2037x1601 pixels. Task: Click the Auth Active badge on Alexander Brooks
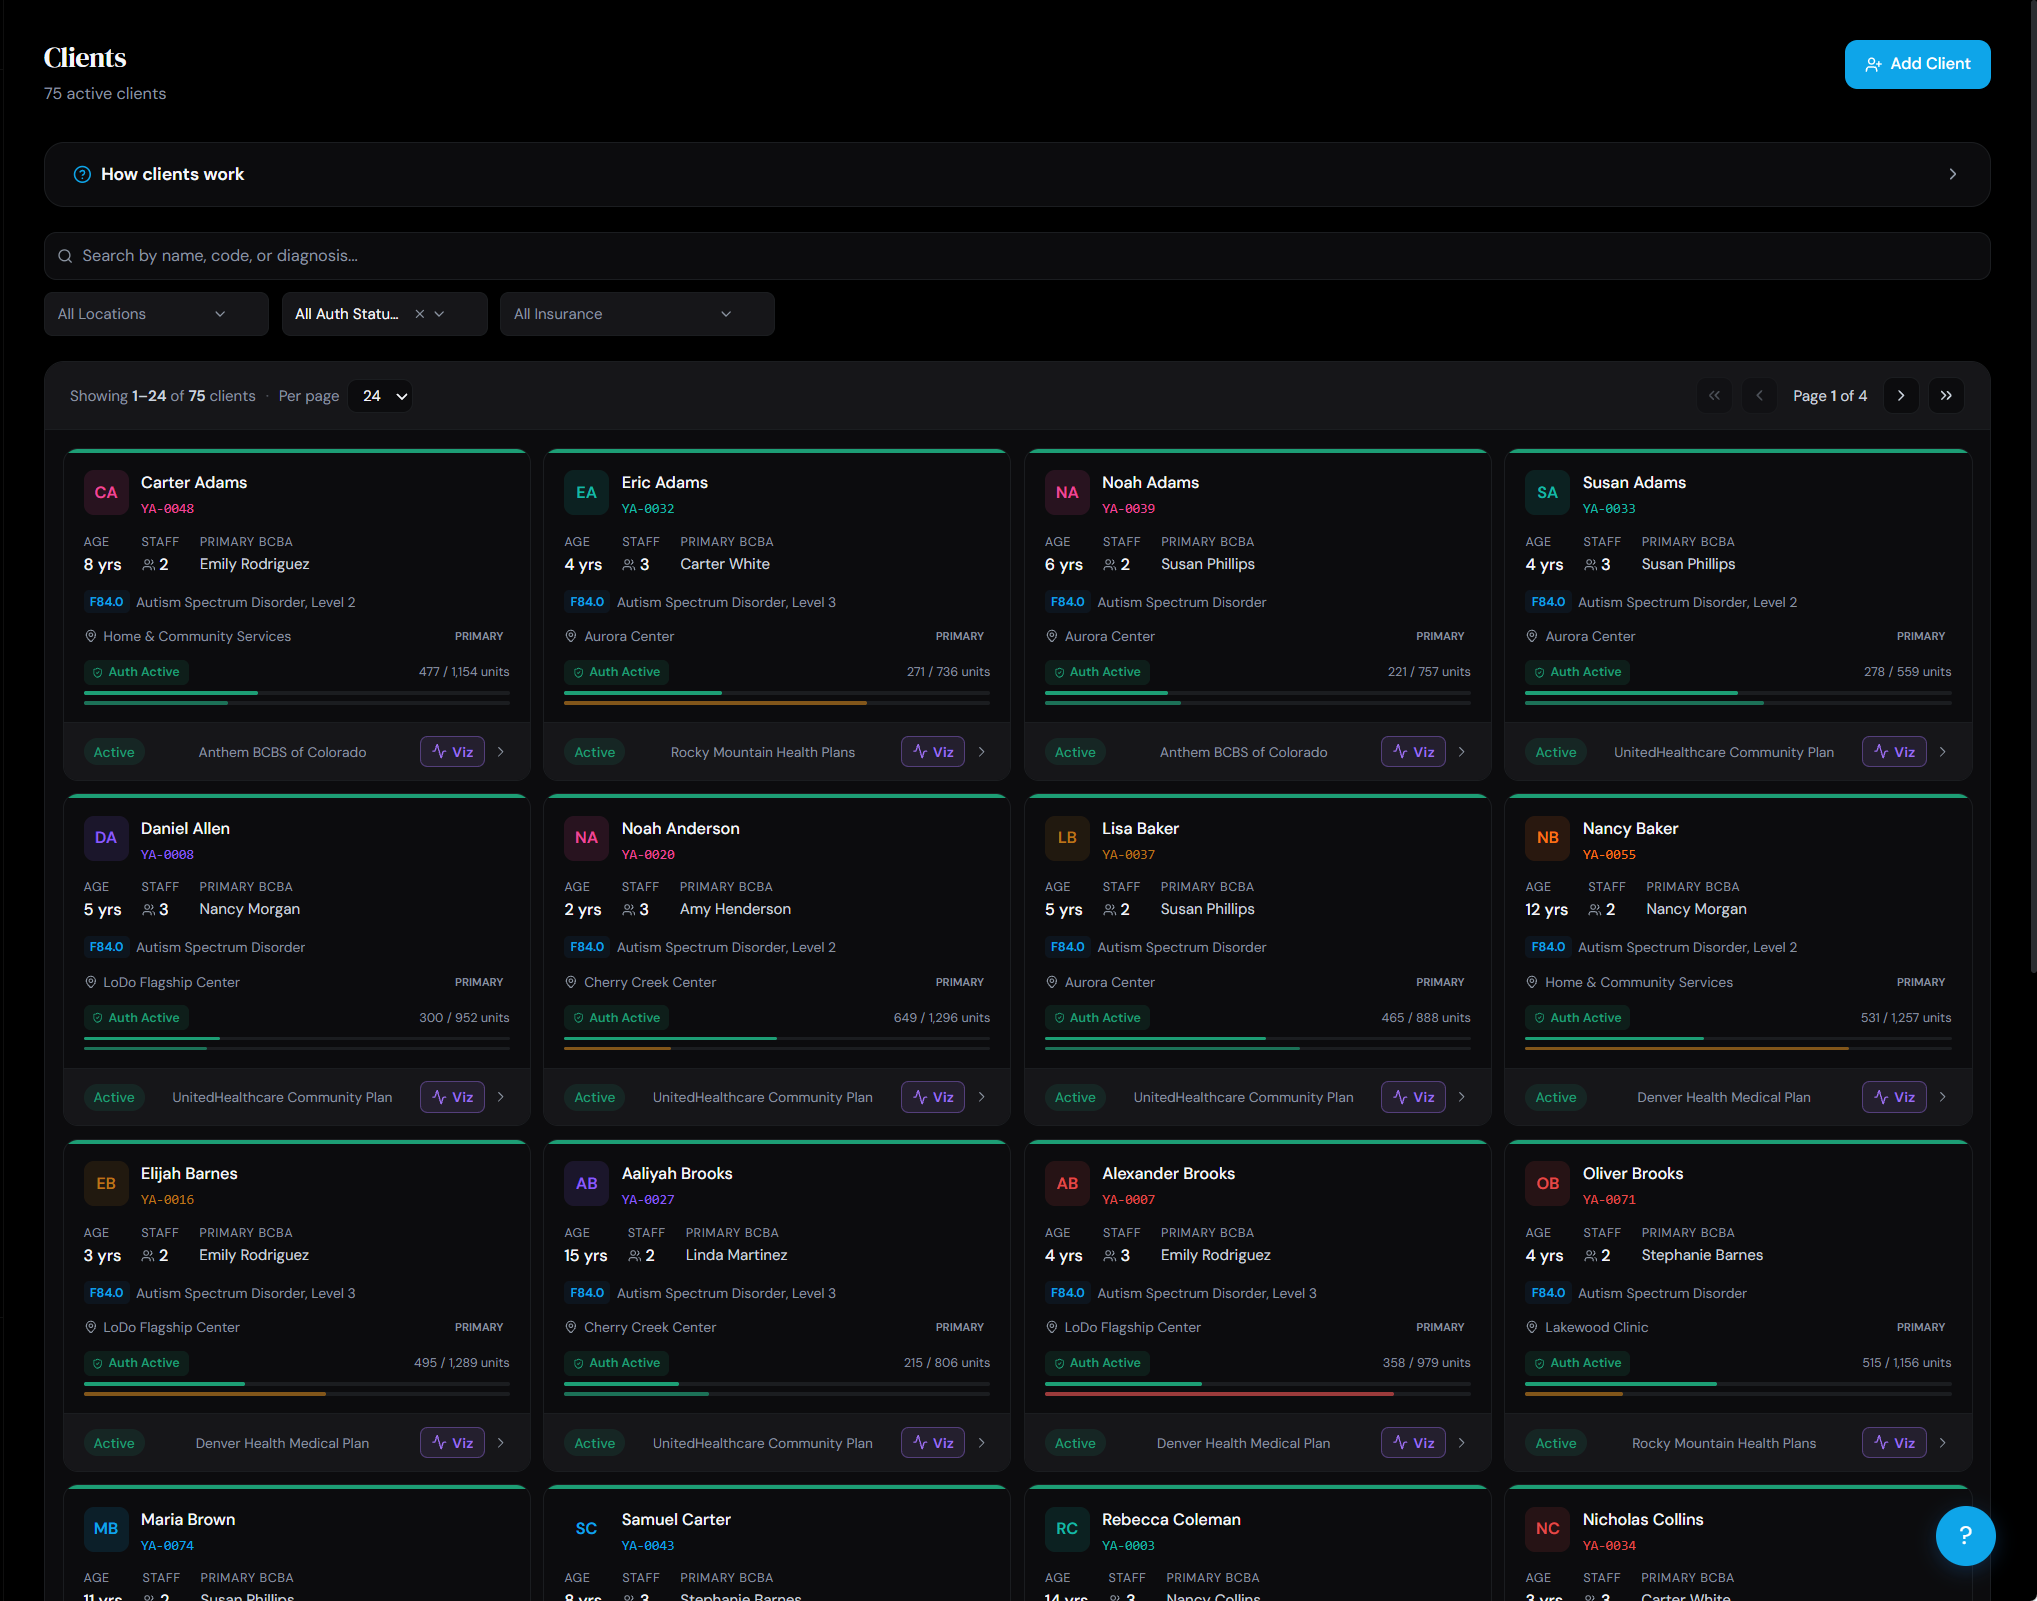[1097, 1363]
